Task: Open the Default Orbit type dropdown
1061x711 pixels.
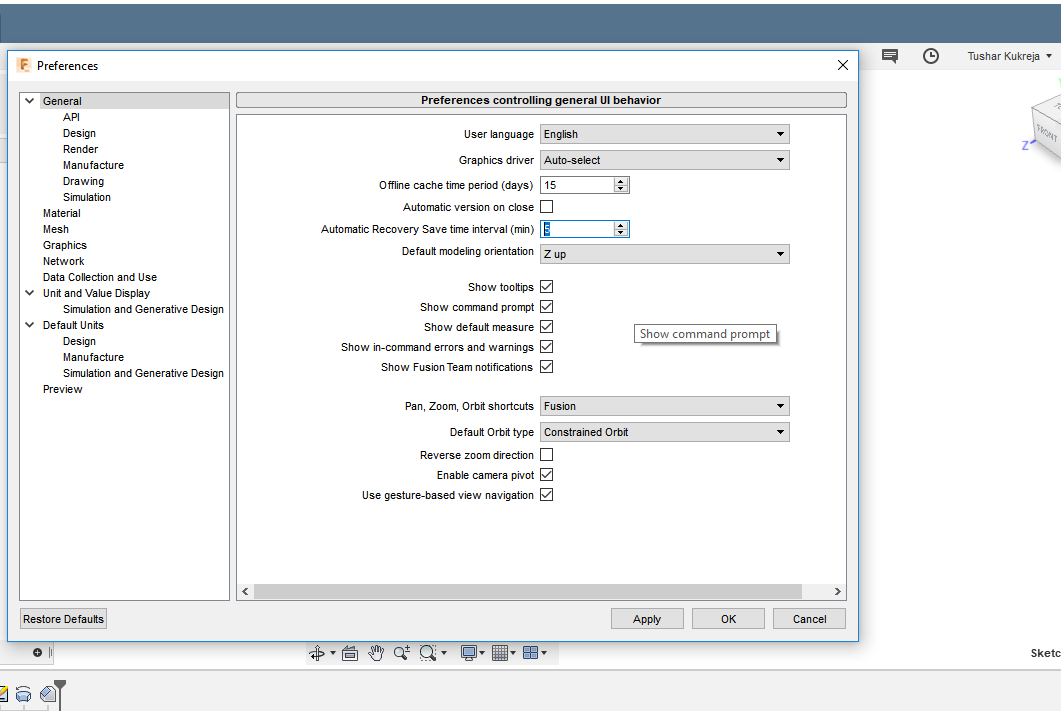Action: pos(664,432)
